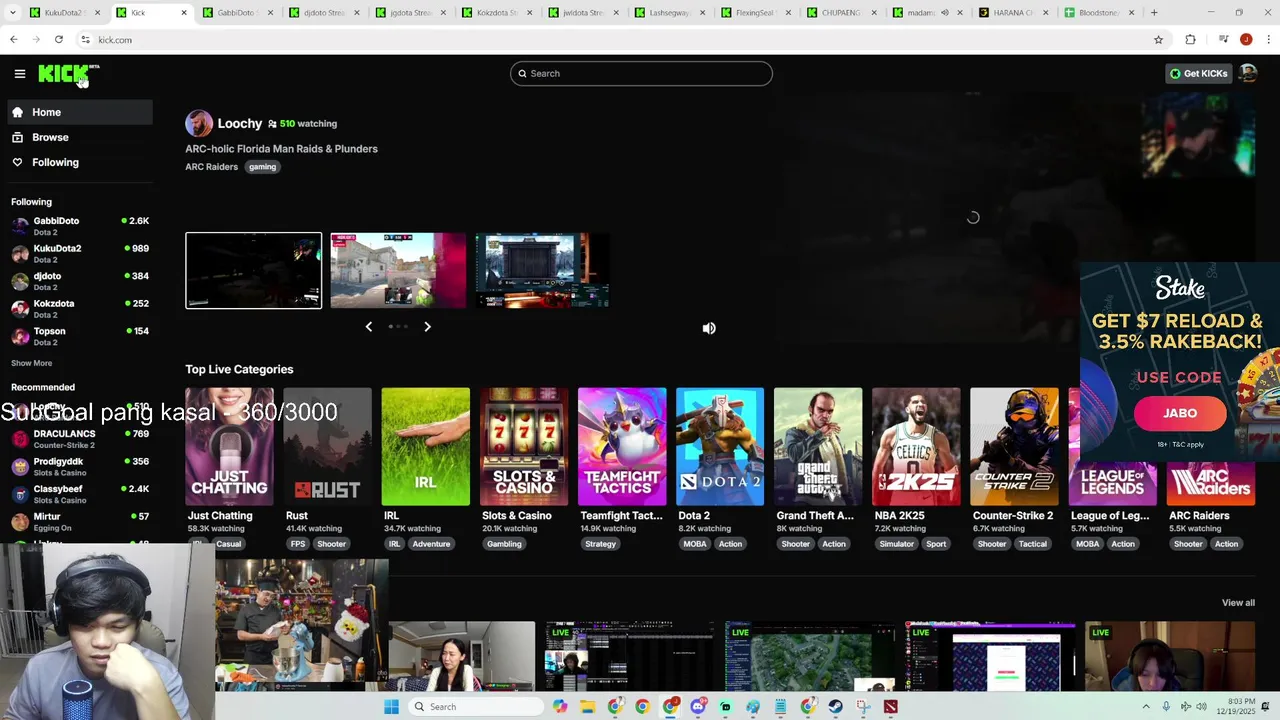Click Get KICKs button

[1198, 73]
